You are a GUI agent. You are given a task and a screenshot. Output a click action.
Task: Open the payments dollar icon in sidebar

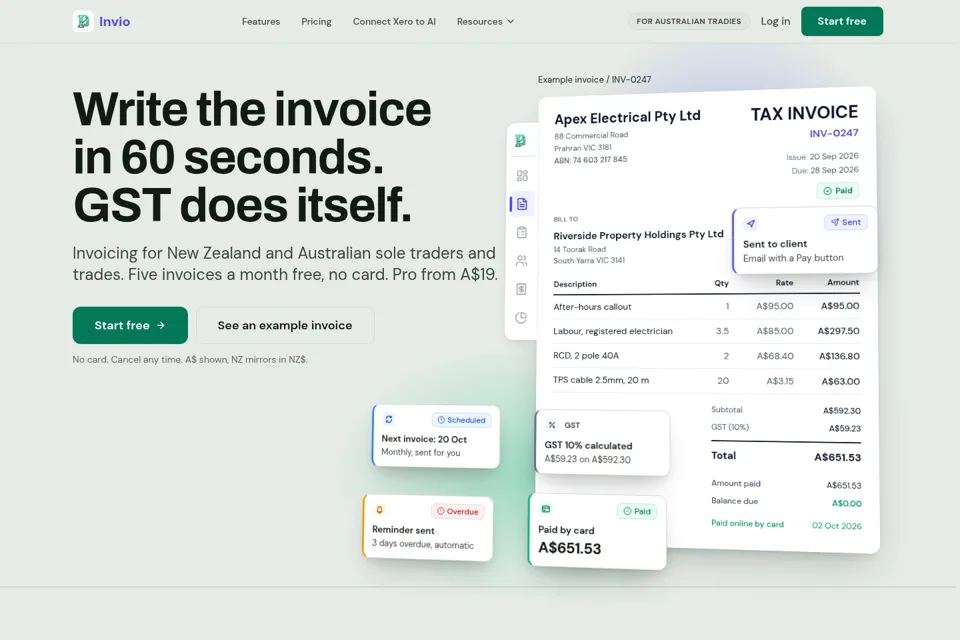(x=522, y=289)
